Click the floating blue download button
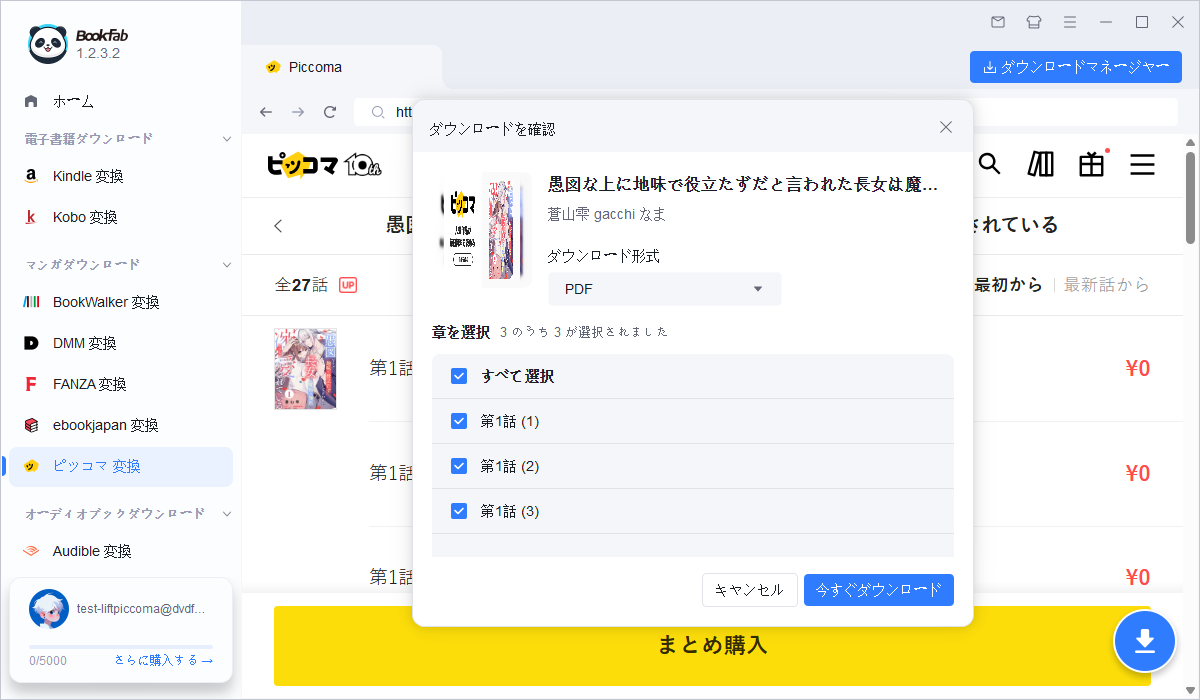Image resolution: width=1200 pixels, height=700 pixels. click(x=1145, y=640)
